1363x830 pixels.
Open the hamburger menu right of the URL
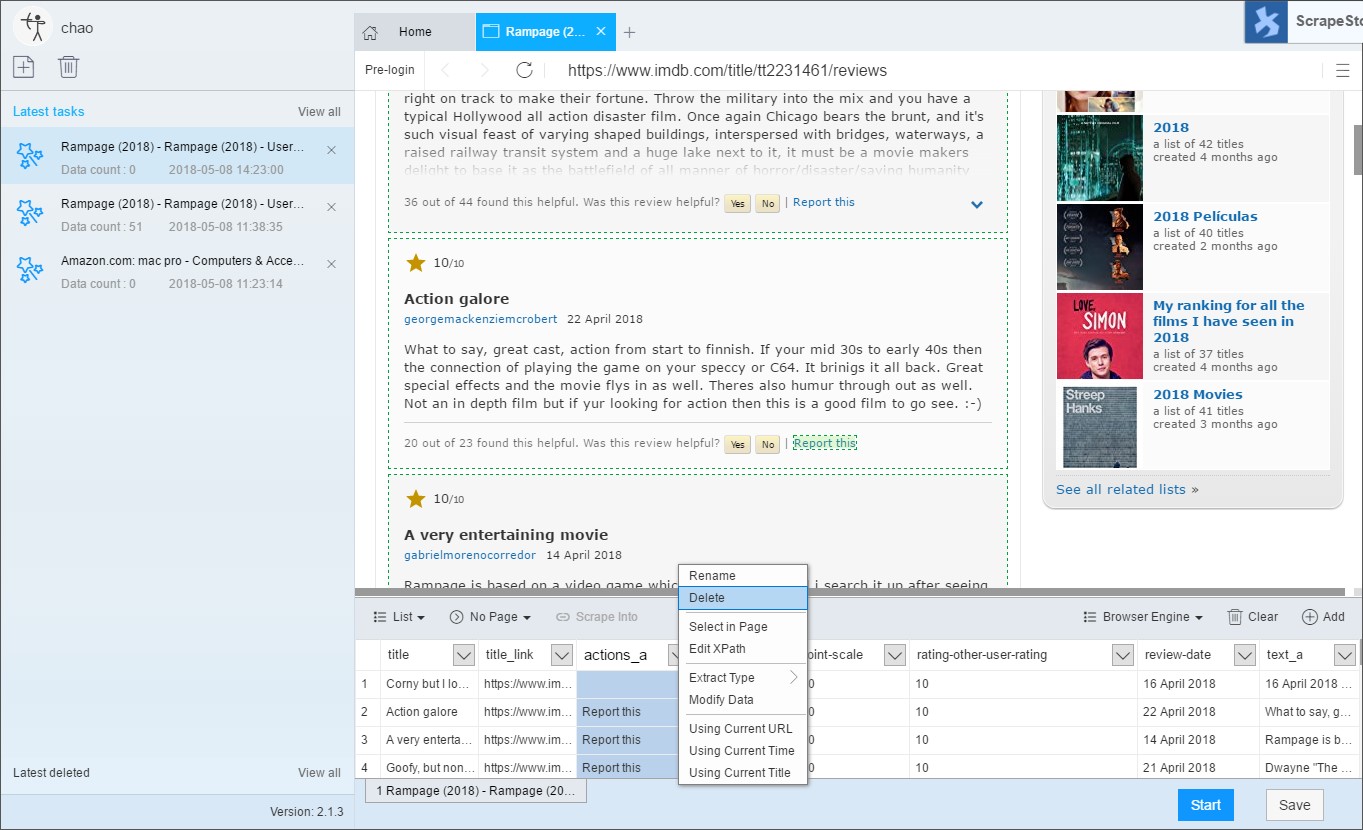click(1342, 70)
